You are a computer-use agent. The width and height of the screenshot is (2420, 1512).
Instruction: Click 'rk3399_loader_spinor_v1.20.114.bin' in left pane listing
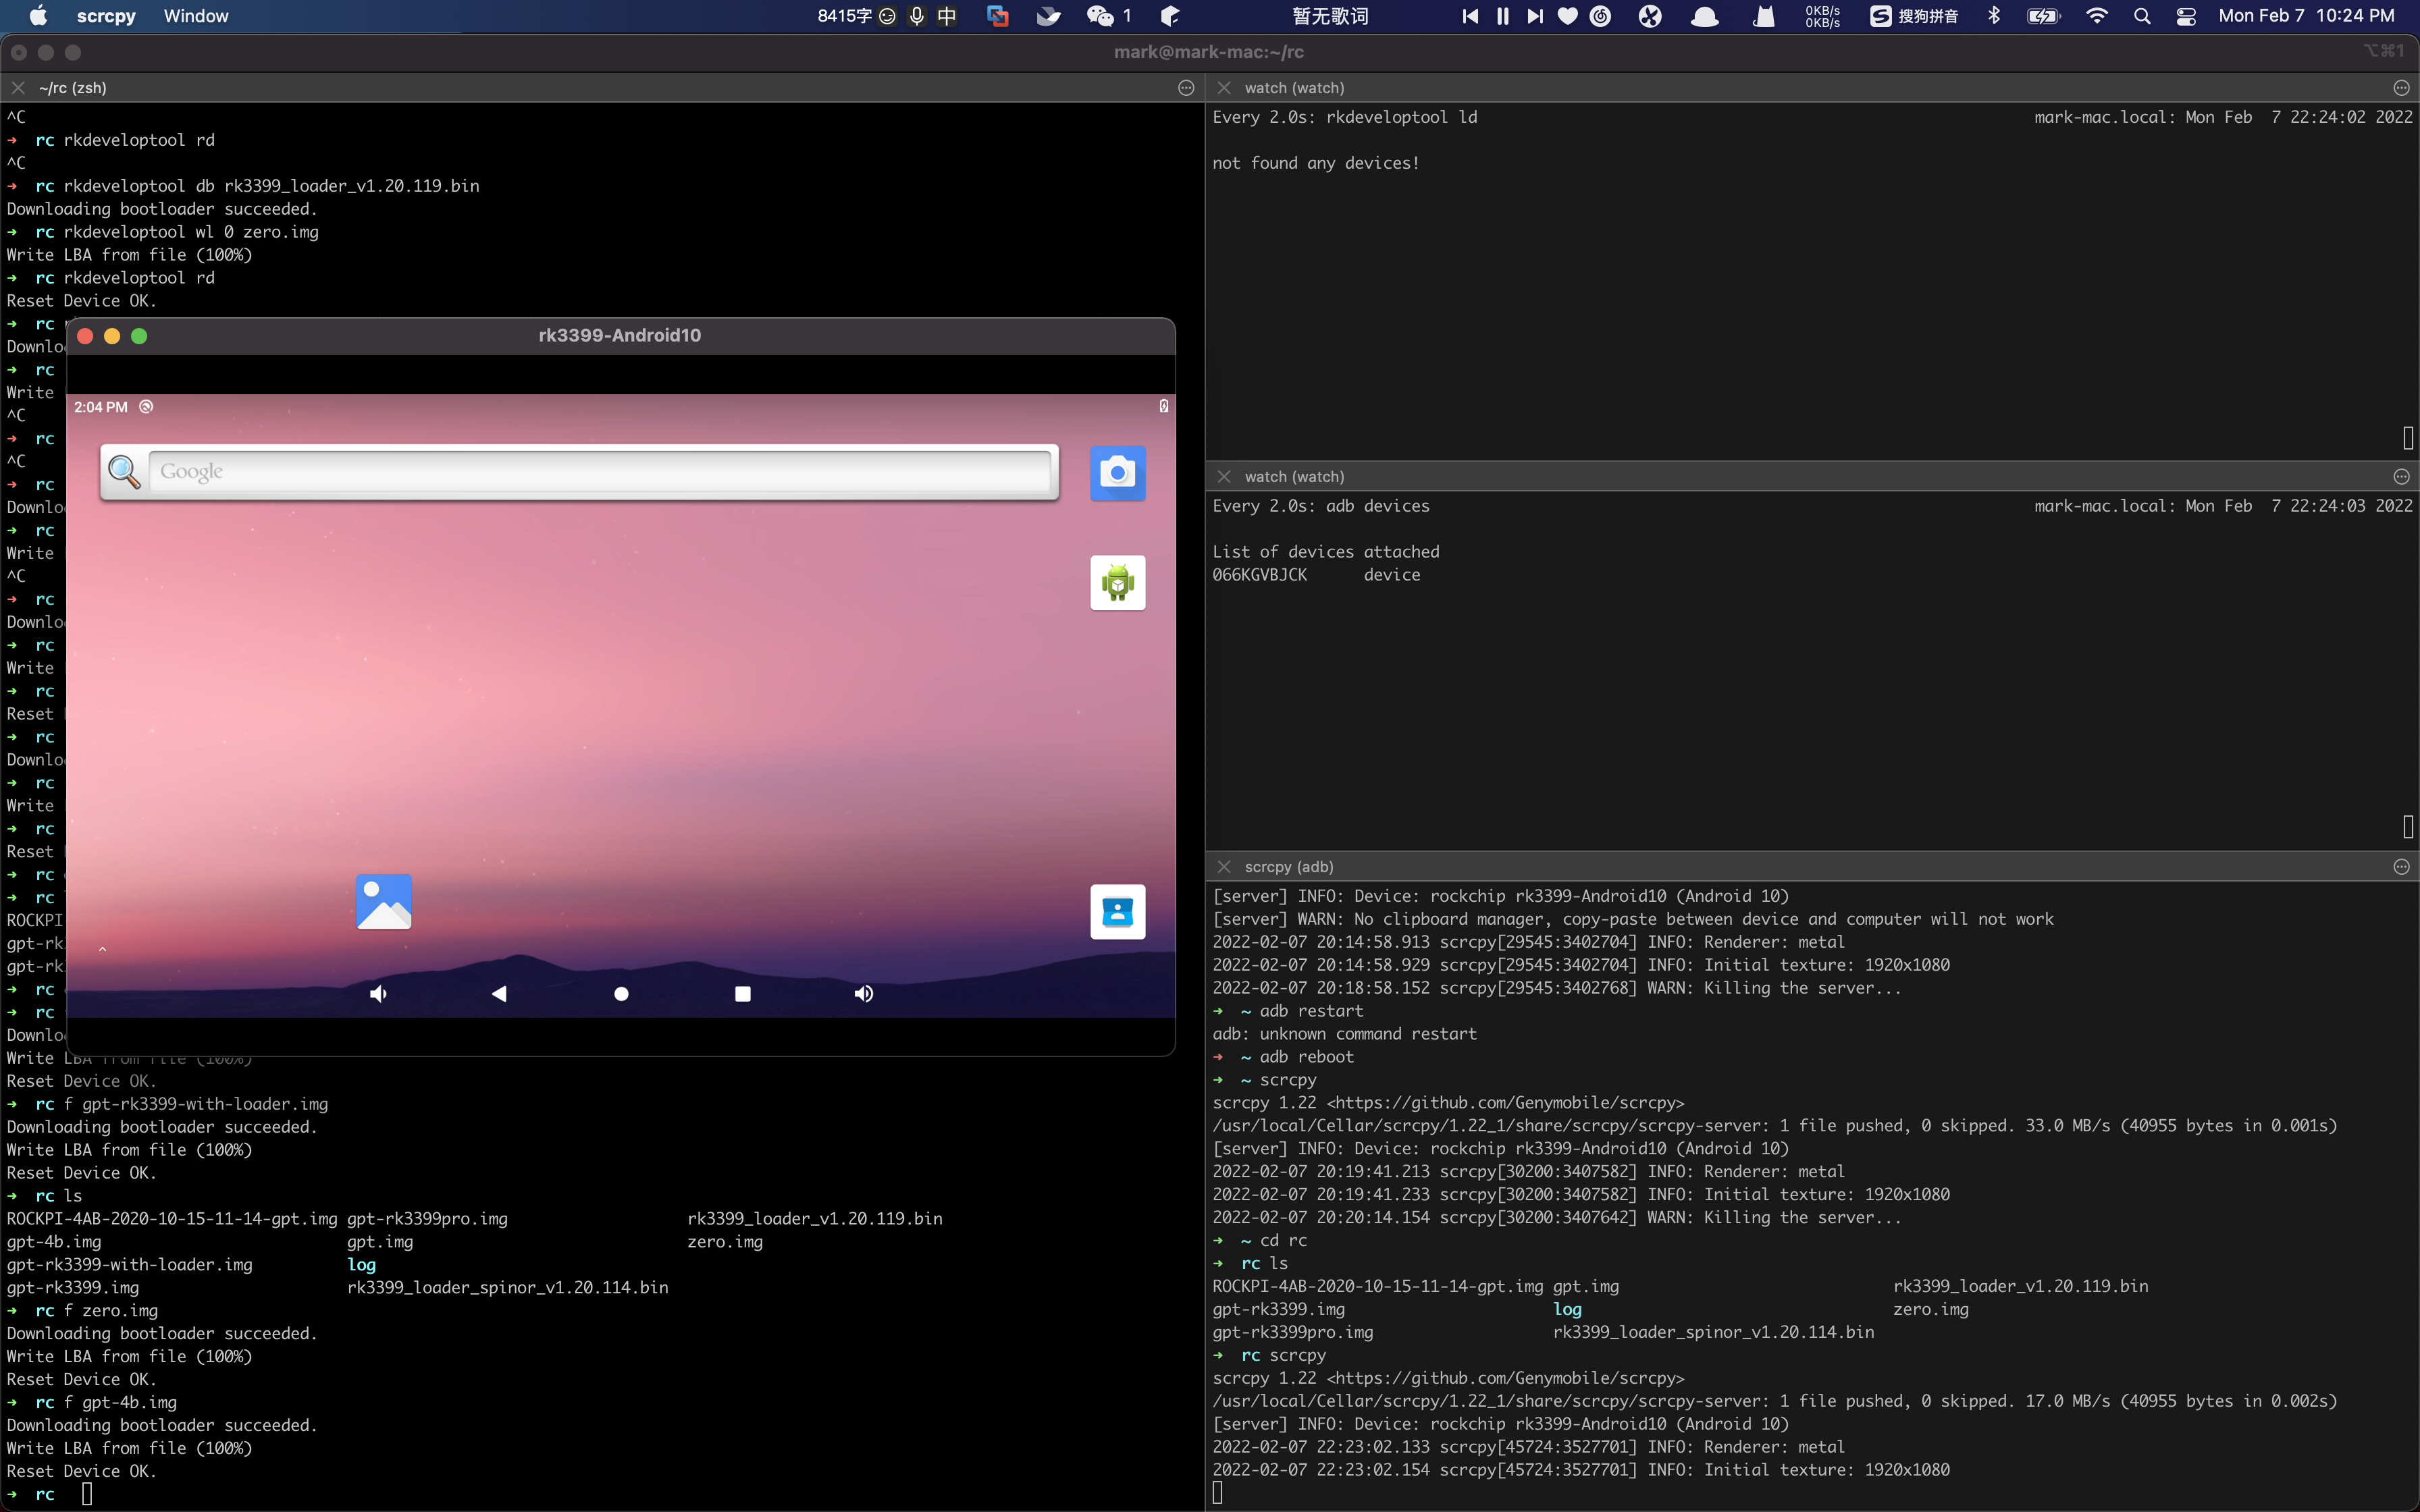pos(508,1287)
